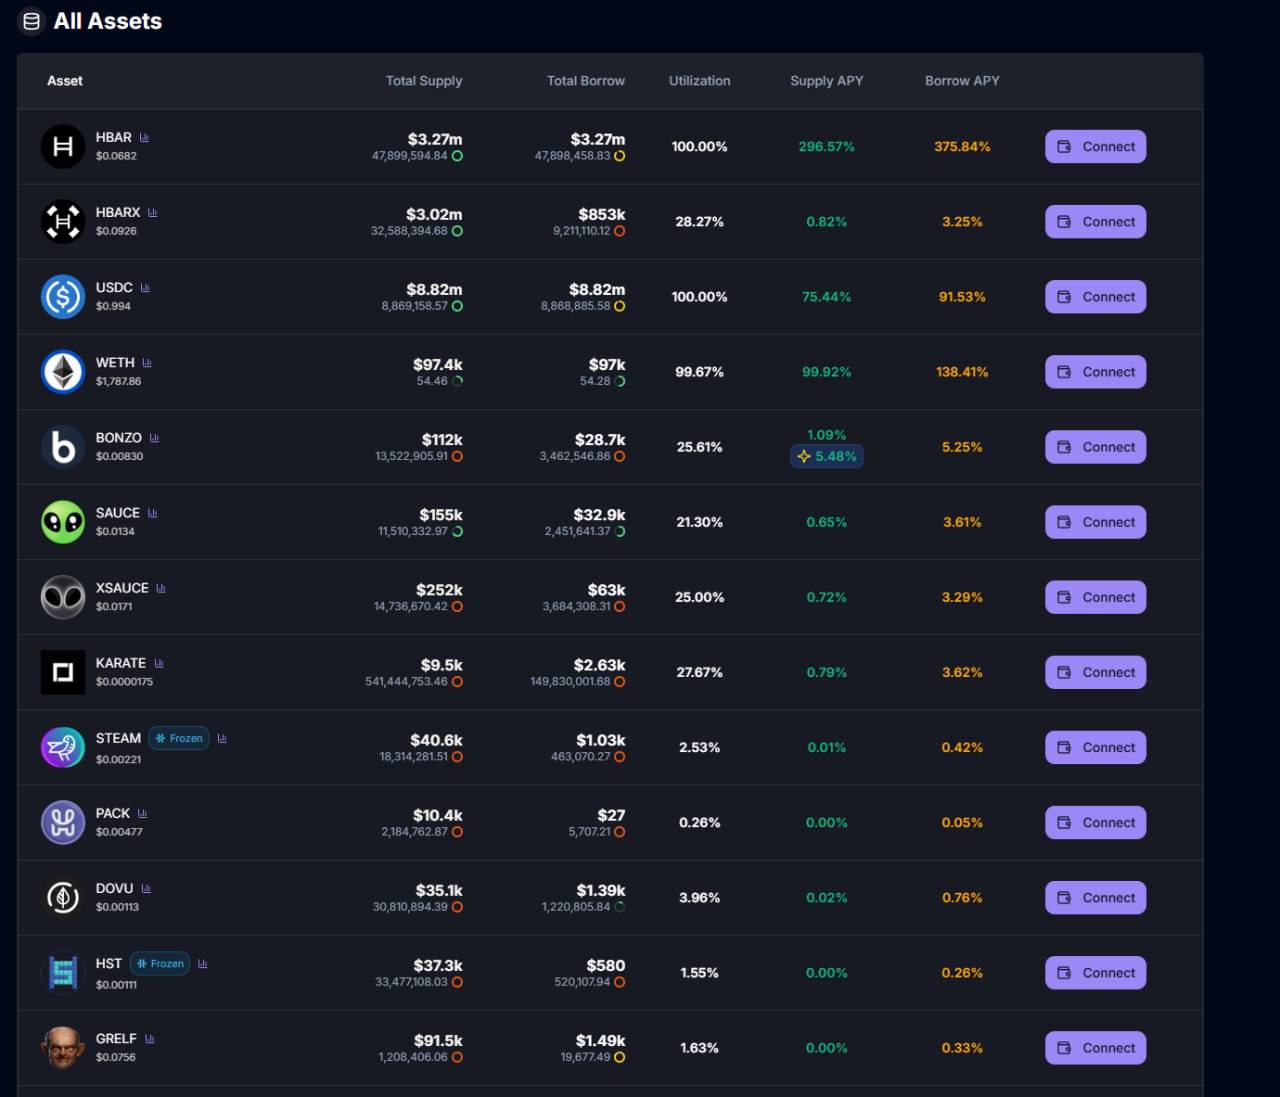This screenshot has width=1280, height=1097.
Task: Click GRELF borrow cap circle indicator
Action: click(620, 1057)
